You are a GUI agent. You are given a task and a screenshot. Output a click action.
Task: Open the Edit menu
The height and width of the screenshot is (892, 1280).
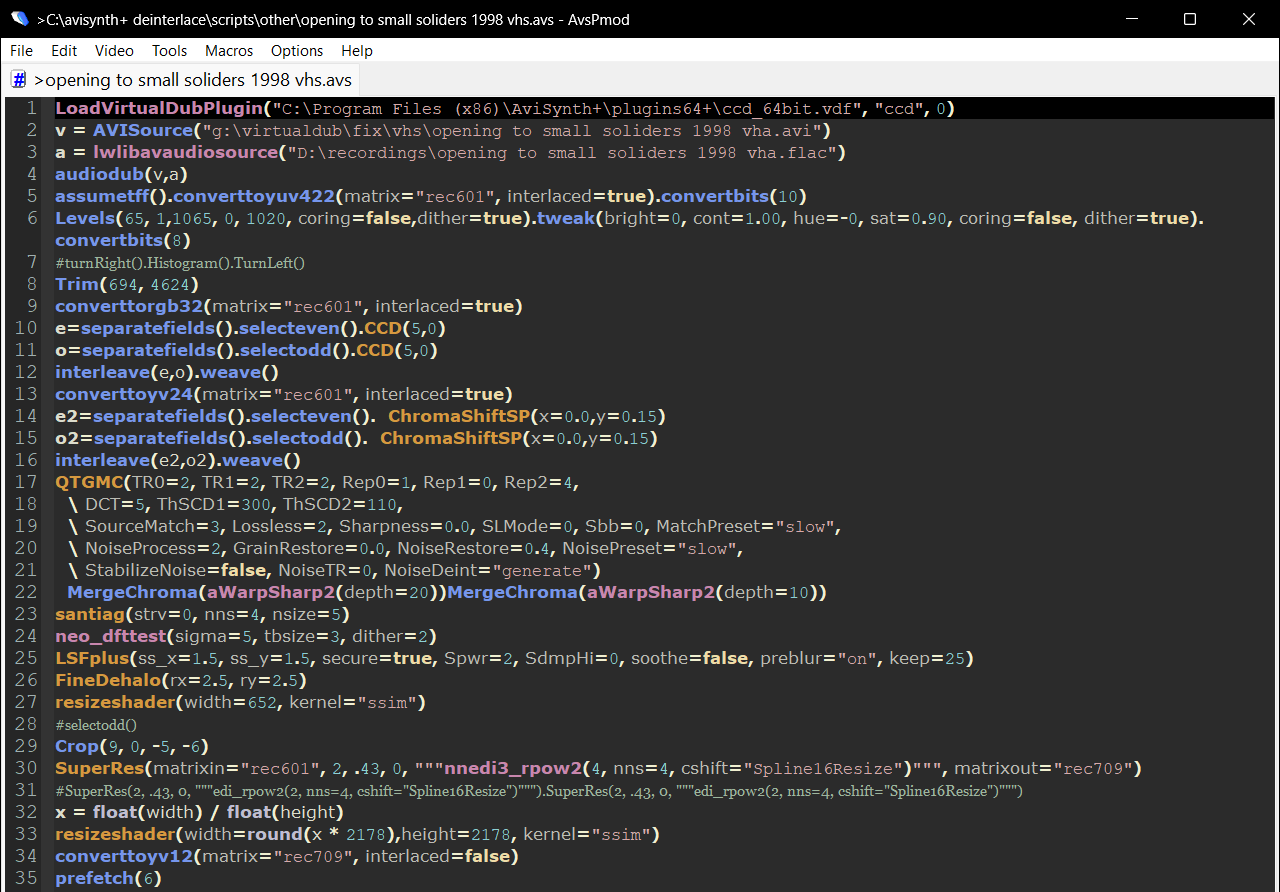64,50
